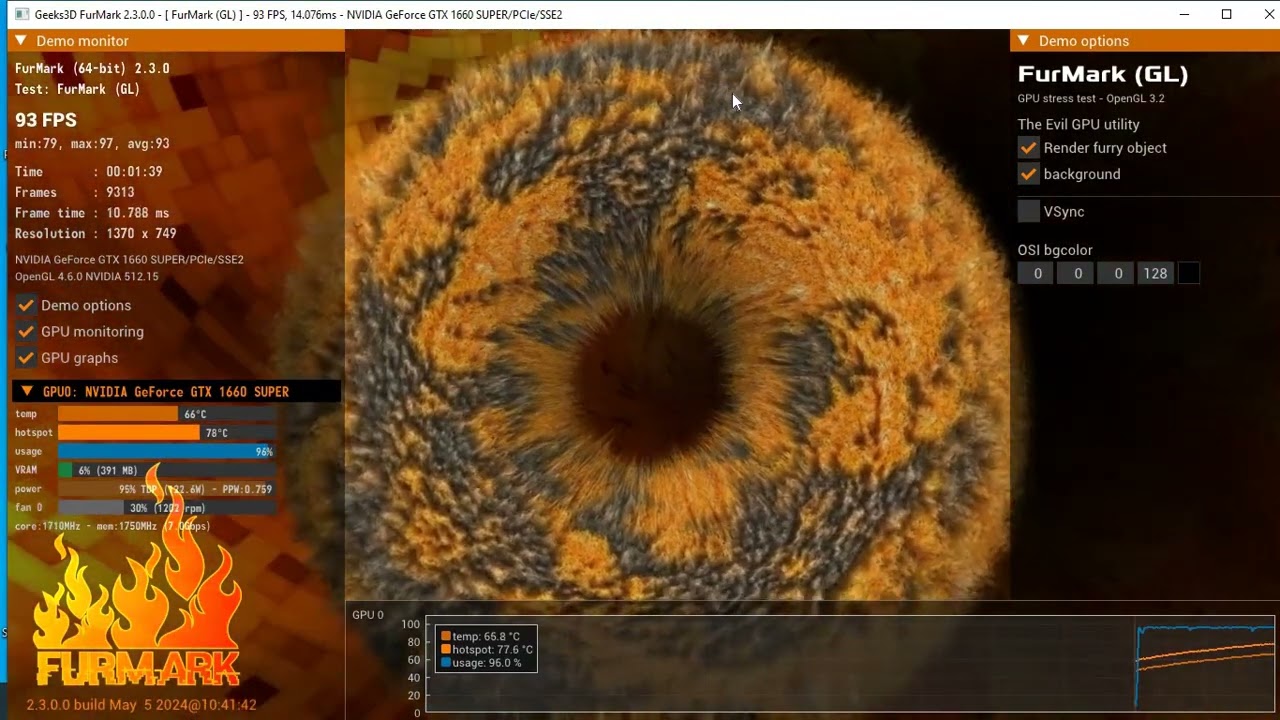Click the GPU stress test - OpenGL 3.2 text
Image resolution: width=1280 pixels, height=720 pixels.
point(1091,98)
